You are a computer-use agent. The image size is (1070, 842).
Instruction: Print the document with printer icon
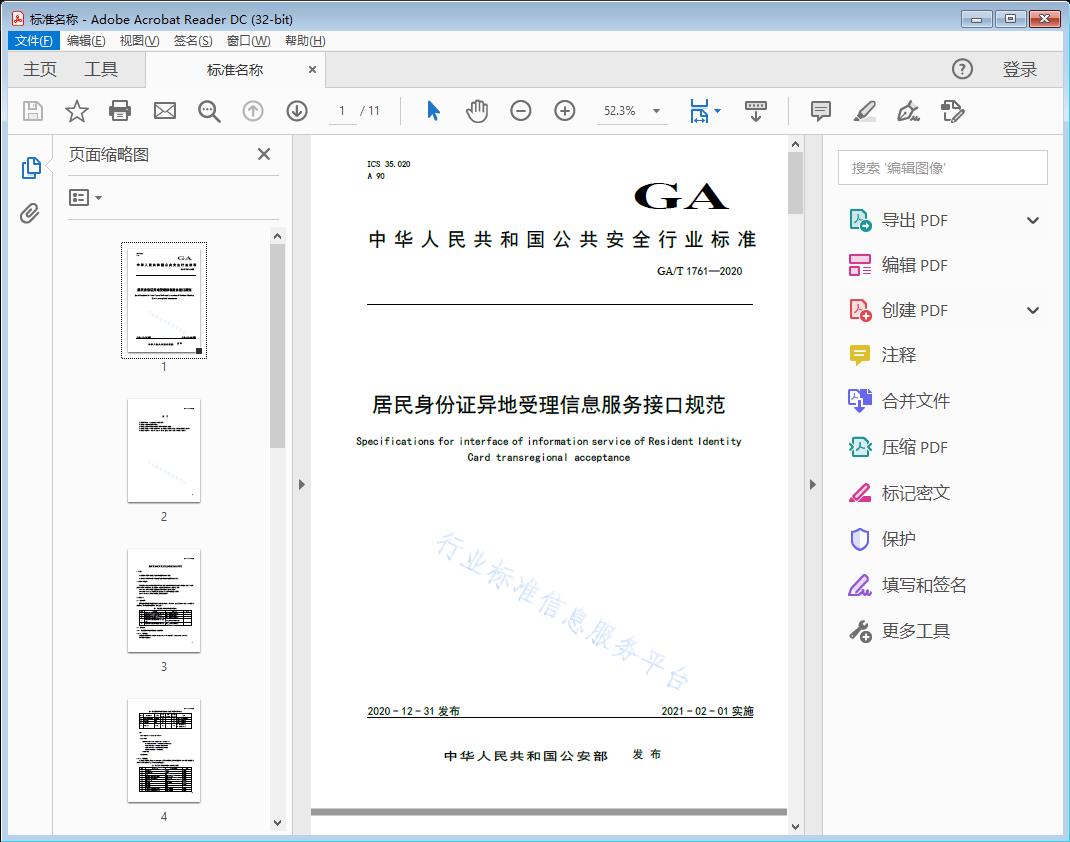click(x=120, y=111)
